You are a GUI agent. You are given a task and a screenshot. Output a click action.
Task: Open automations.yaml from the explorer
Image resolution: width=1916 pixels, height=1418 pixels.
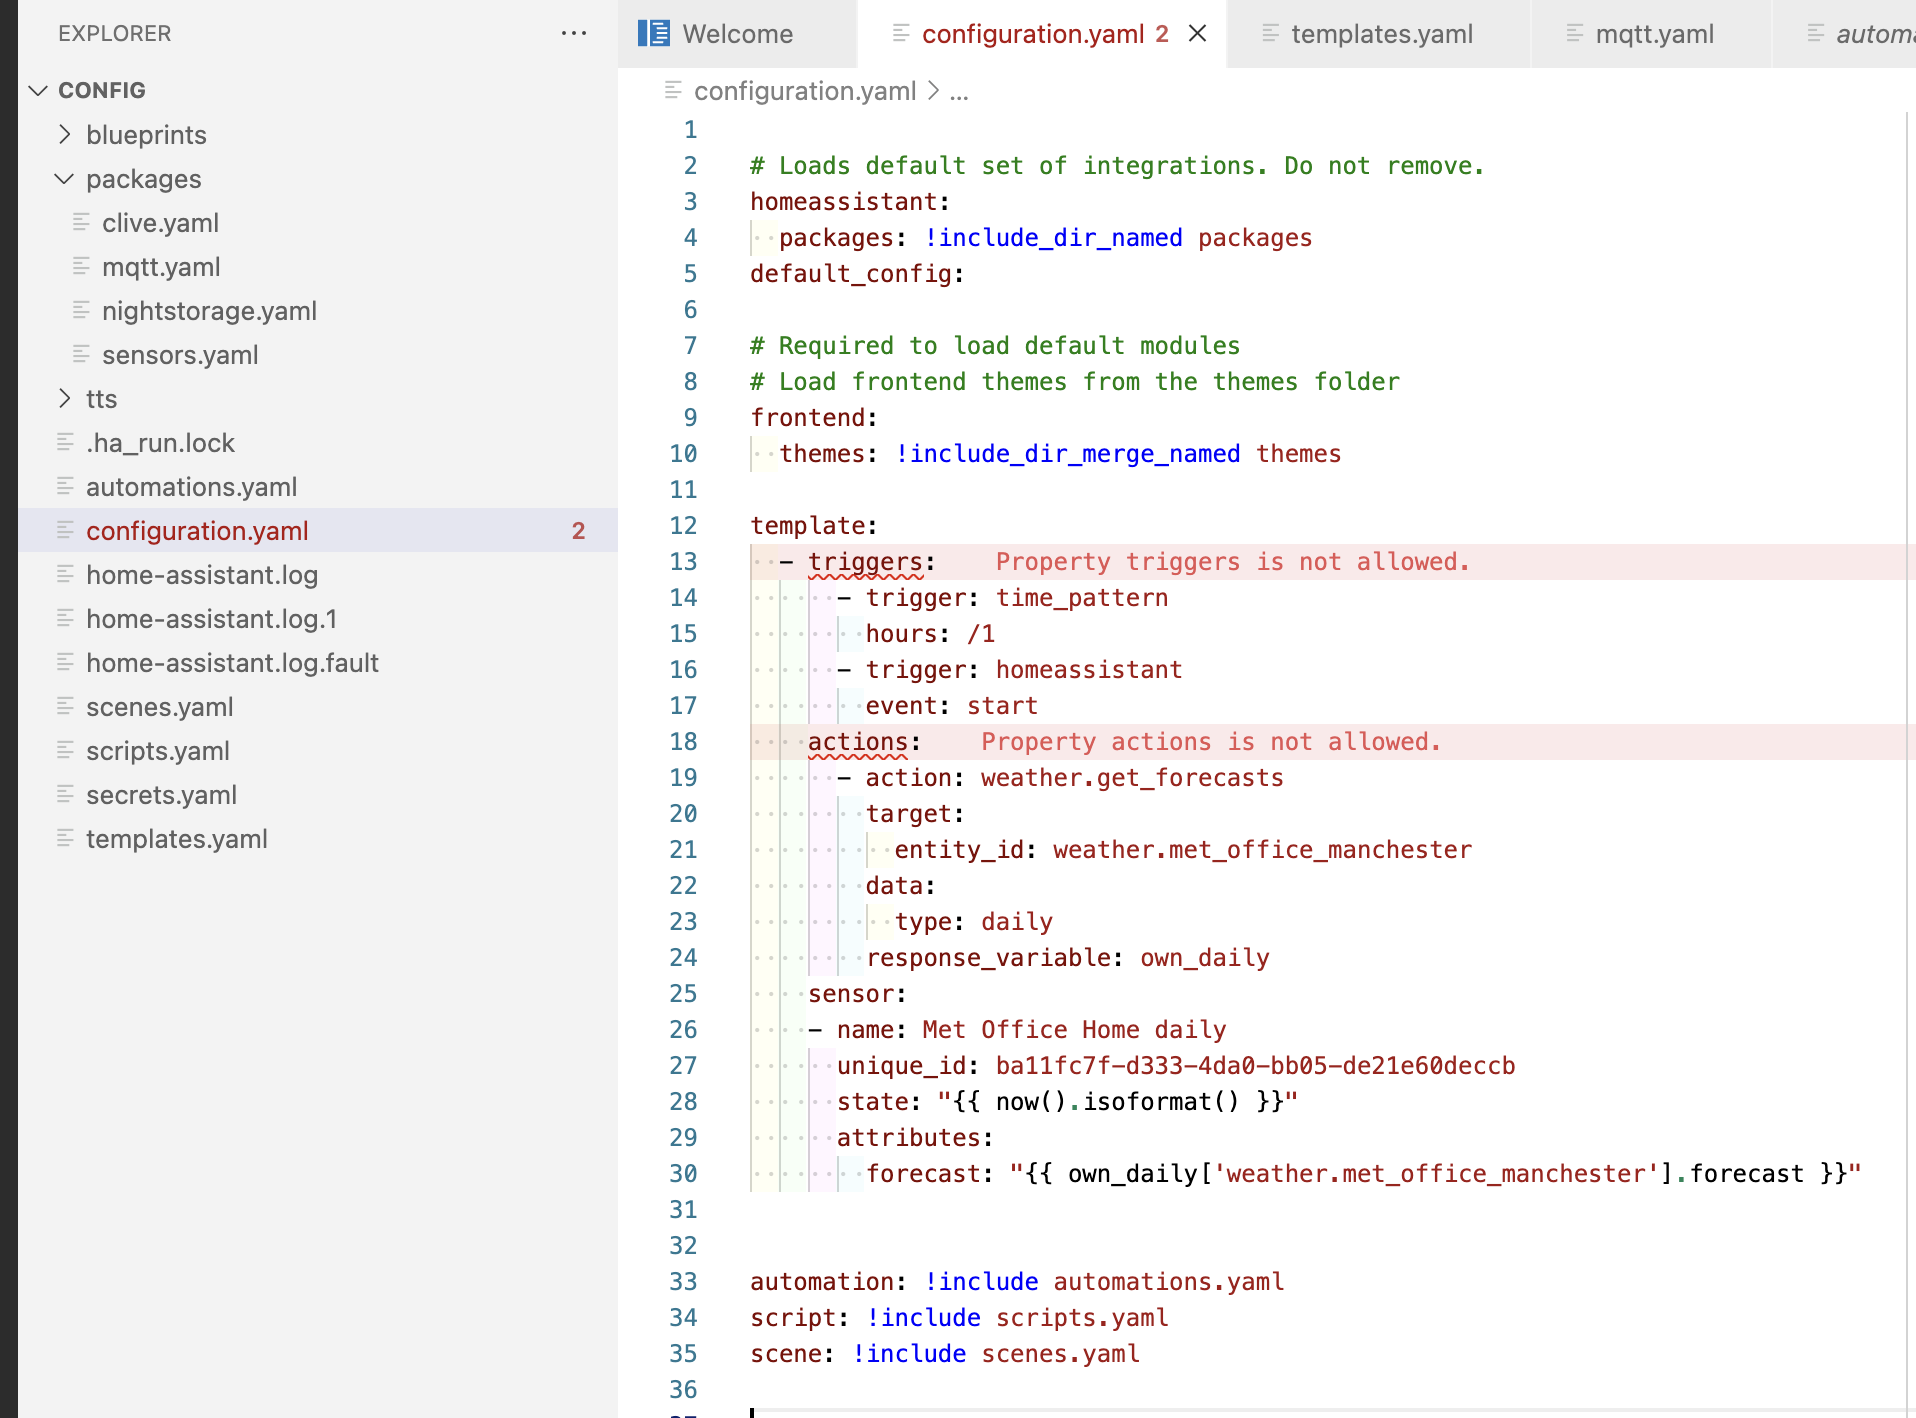pyautogui.click(x=191, y=487)
